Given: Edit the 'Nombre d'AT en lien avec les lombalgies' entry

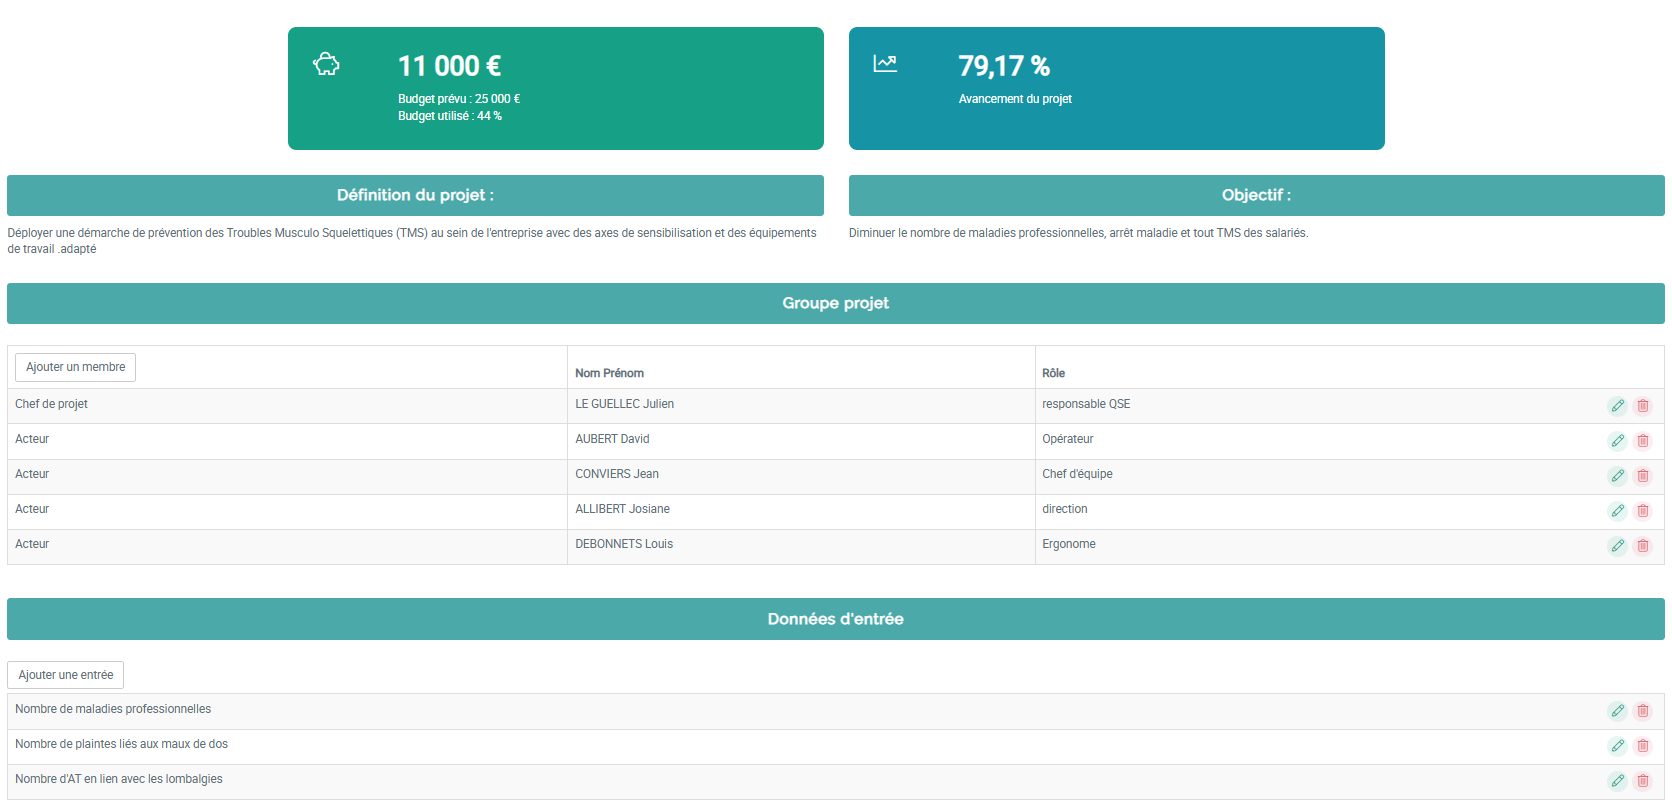Looking at the screenshot, I should tap(1617, 781).
